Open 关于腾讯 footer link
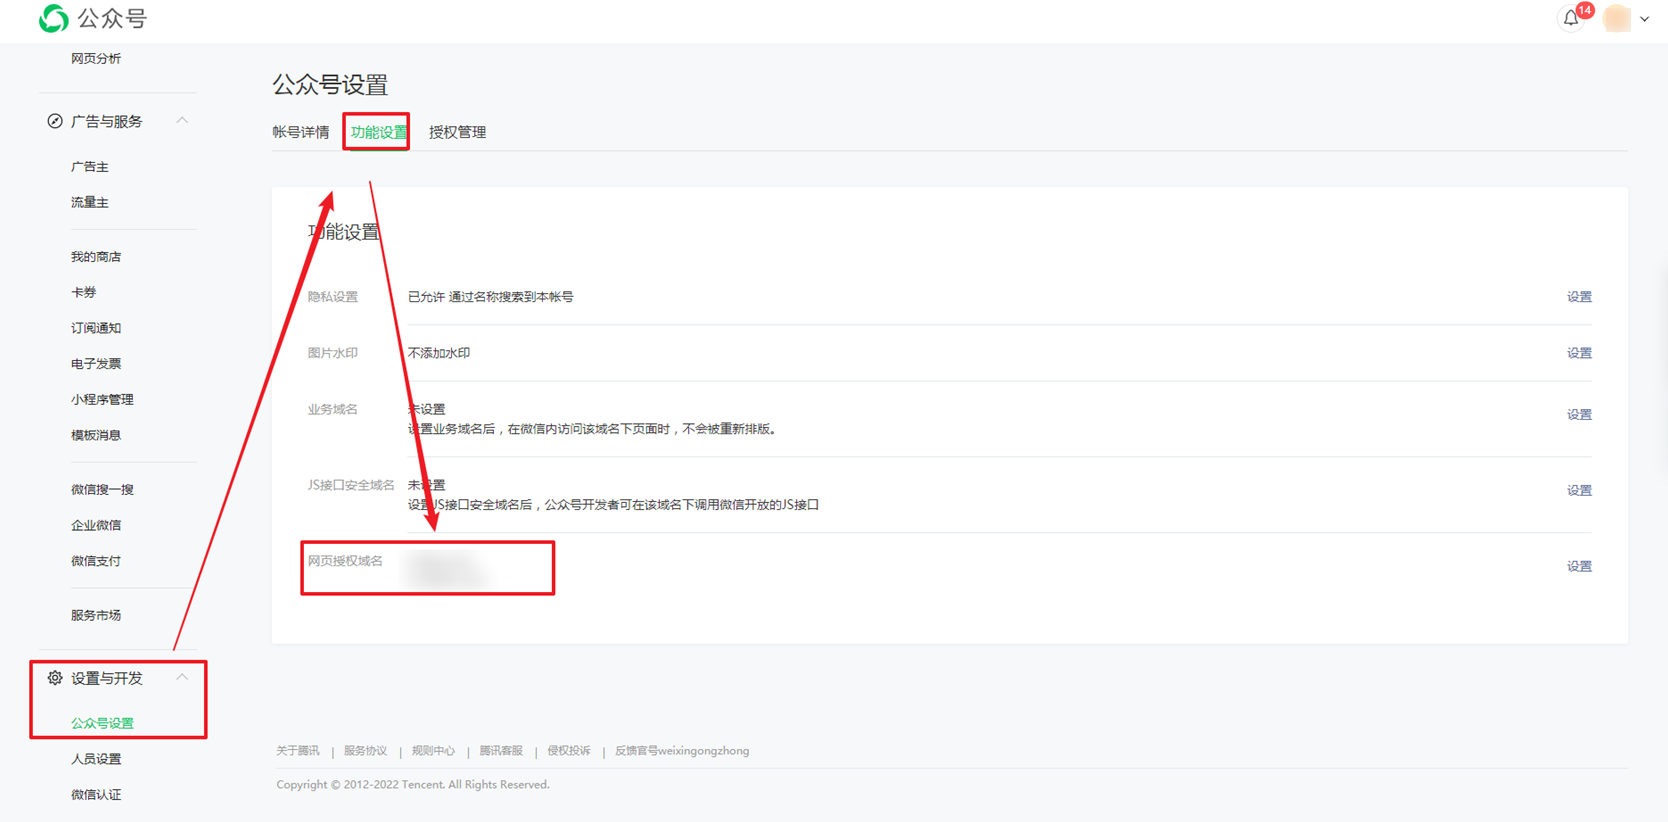The width and height of the screenshot is (1668, 822). [x=298, y=751]
